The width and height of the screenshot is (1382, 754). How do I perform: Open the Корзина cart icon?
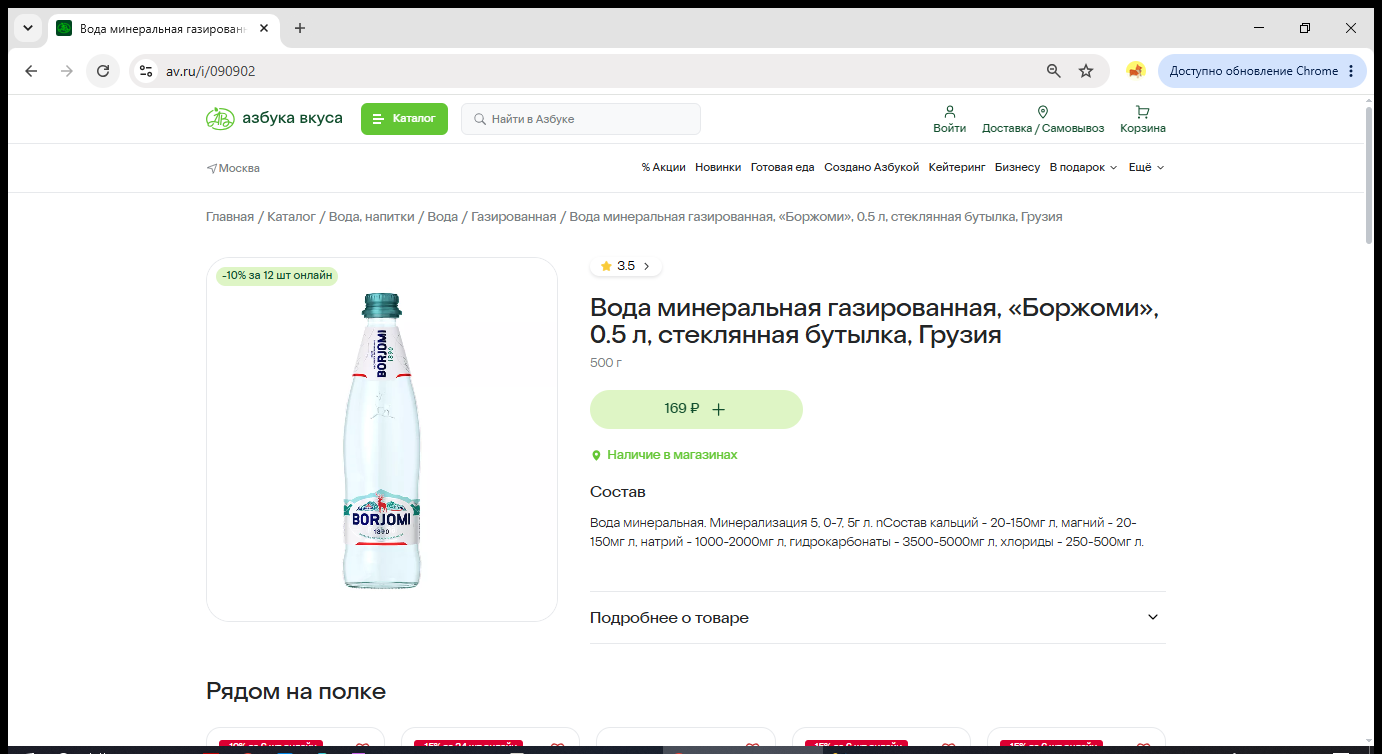[x=1143, y=112]
